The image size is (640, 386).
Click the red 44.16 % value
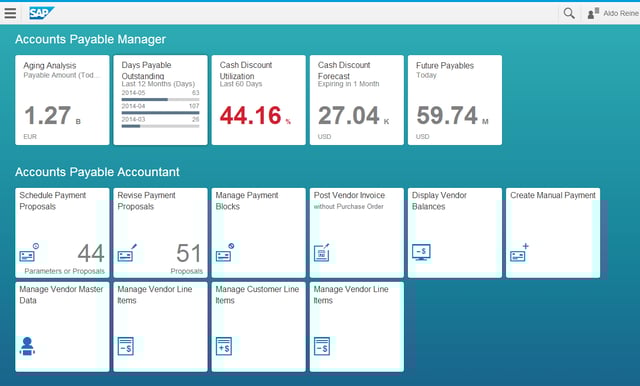[255, 115]
